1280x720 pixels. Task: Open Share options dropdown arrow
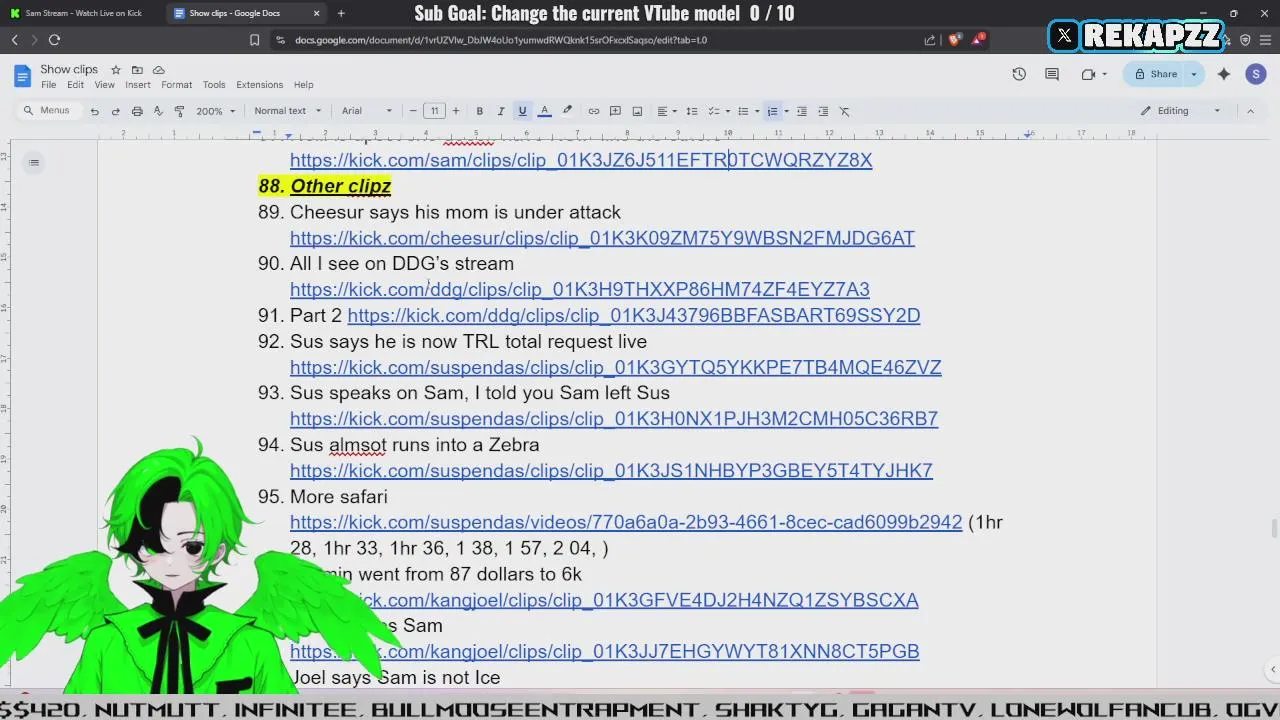point(1194,74)
